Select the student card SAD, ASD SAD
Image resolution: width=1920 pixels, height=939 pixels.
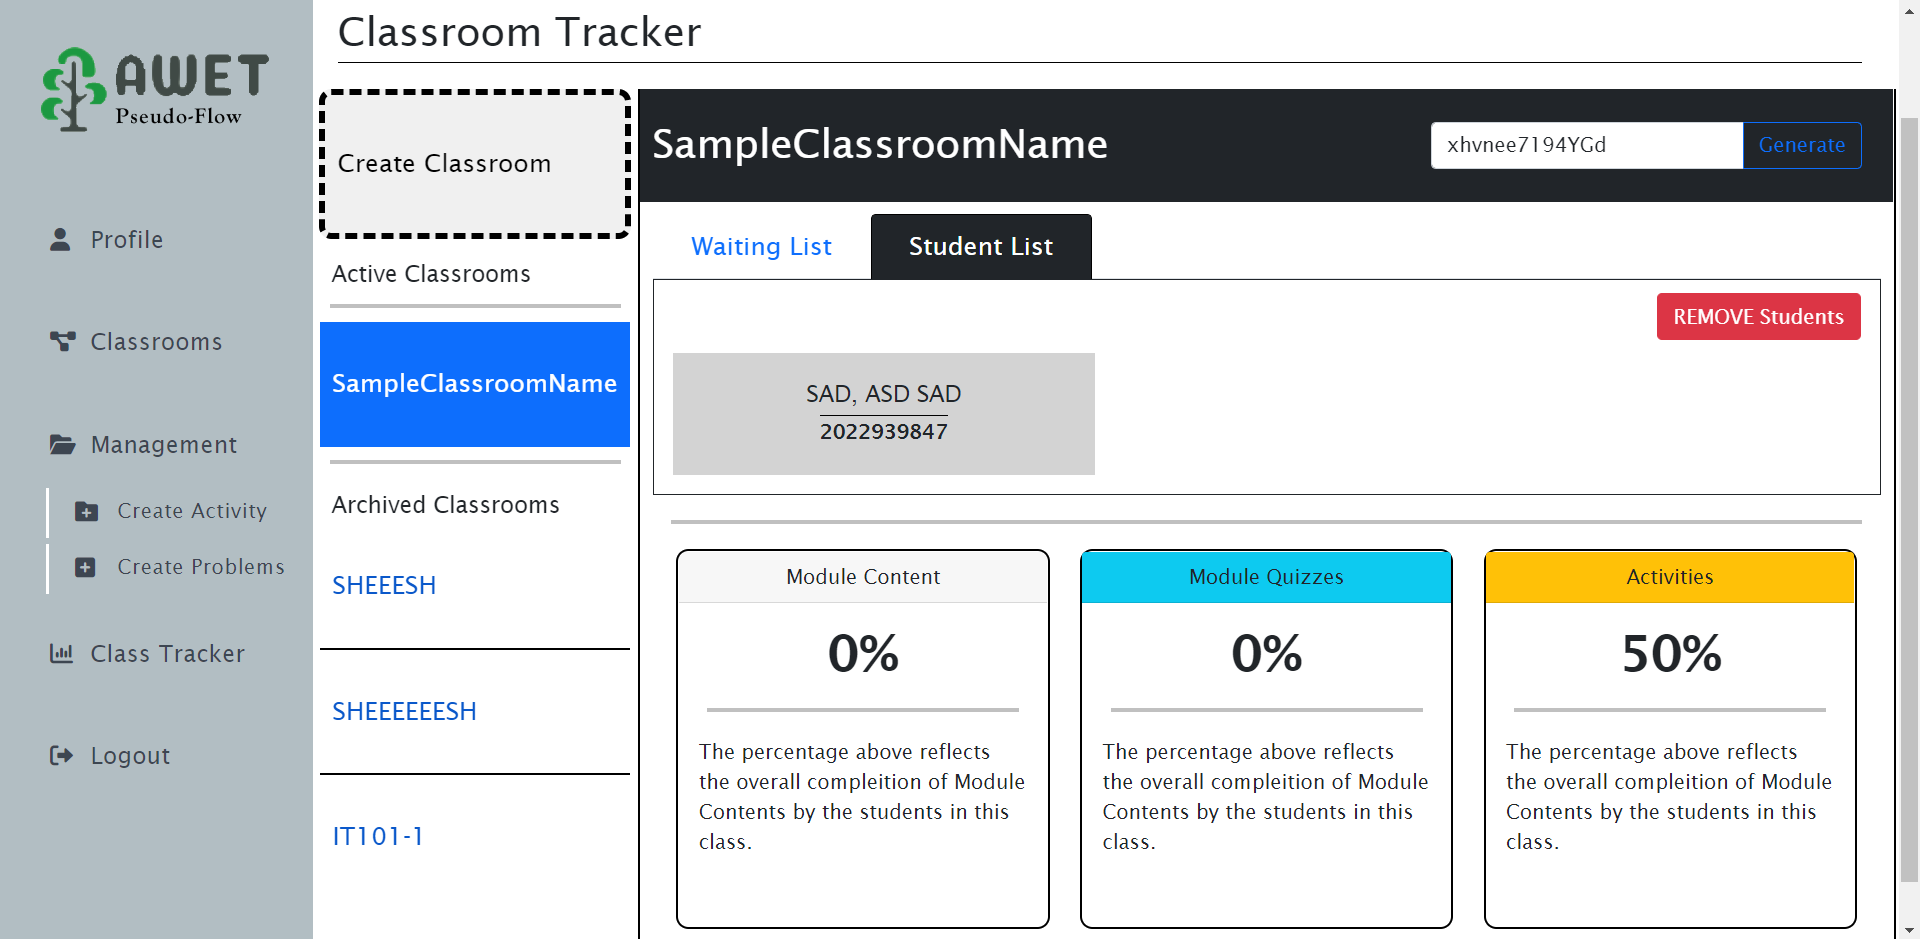click(883, 413)
